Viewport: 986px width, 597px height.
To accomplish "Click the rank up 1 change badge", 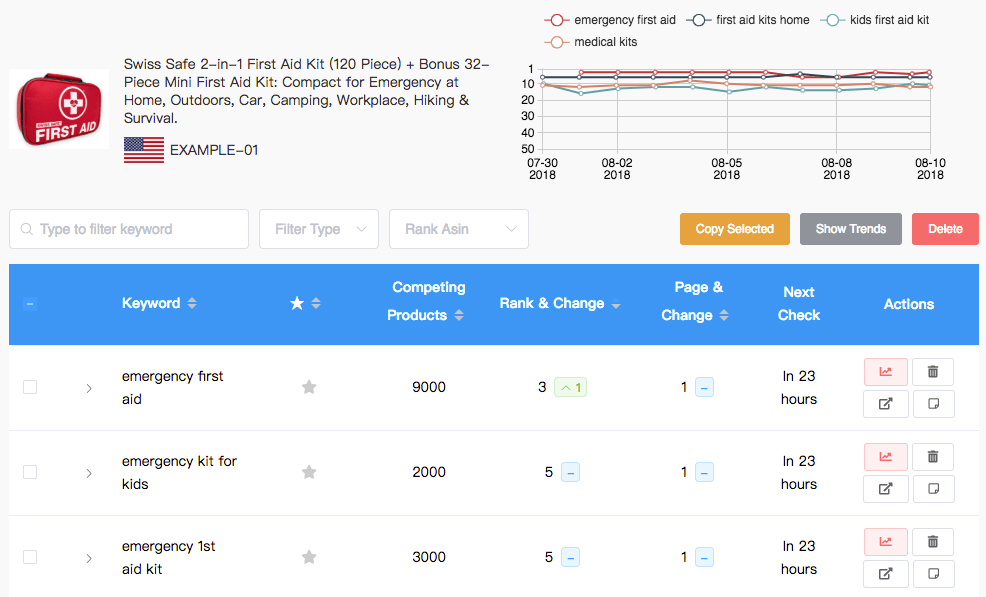I will click(570, 388).
